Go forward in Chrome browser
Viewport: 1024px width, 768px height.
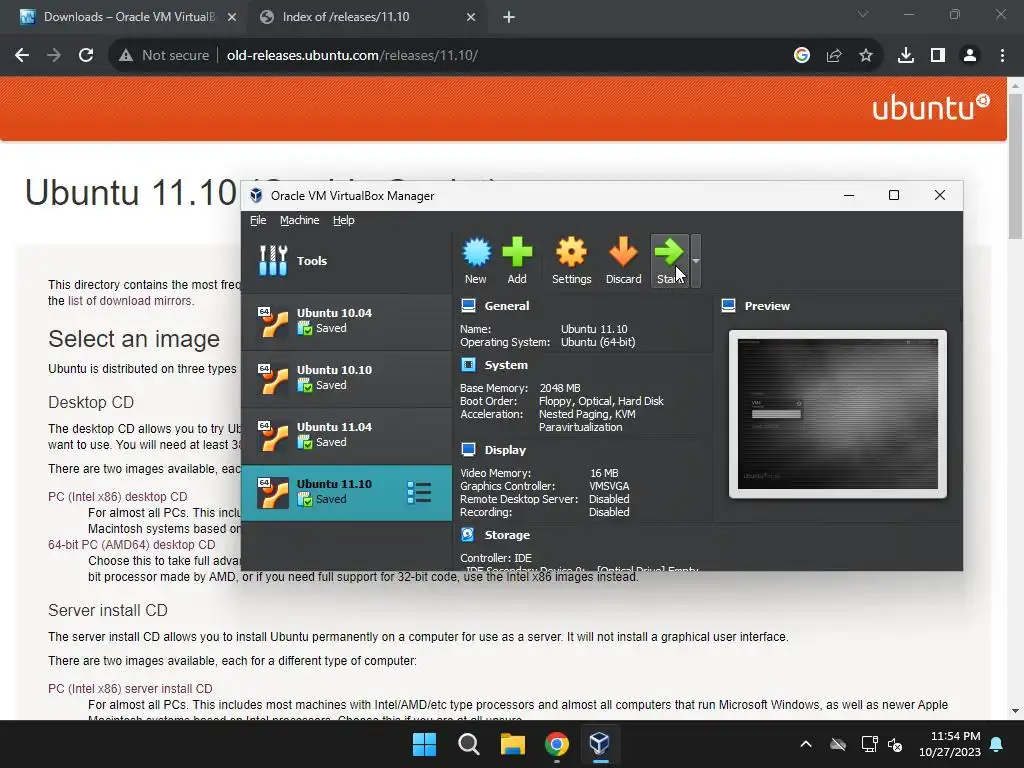(x=54, y=56)
